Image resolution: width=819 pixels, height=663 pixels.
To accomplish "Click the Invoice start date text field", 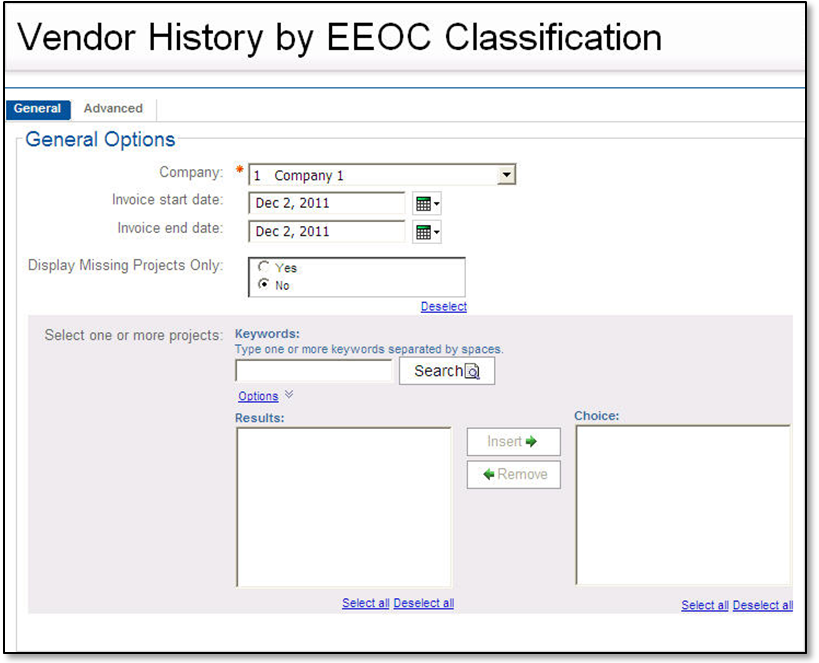I will coord(327,203).
